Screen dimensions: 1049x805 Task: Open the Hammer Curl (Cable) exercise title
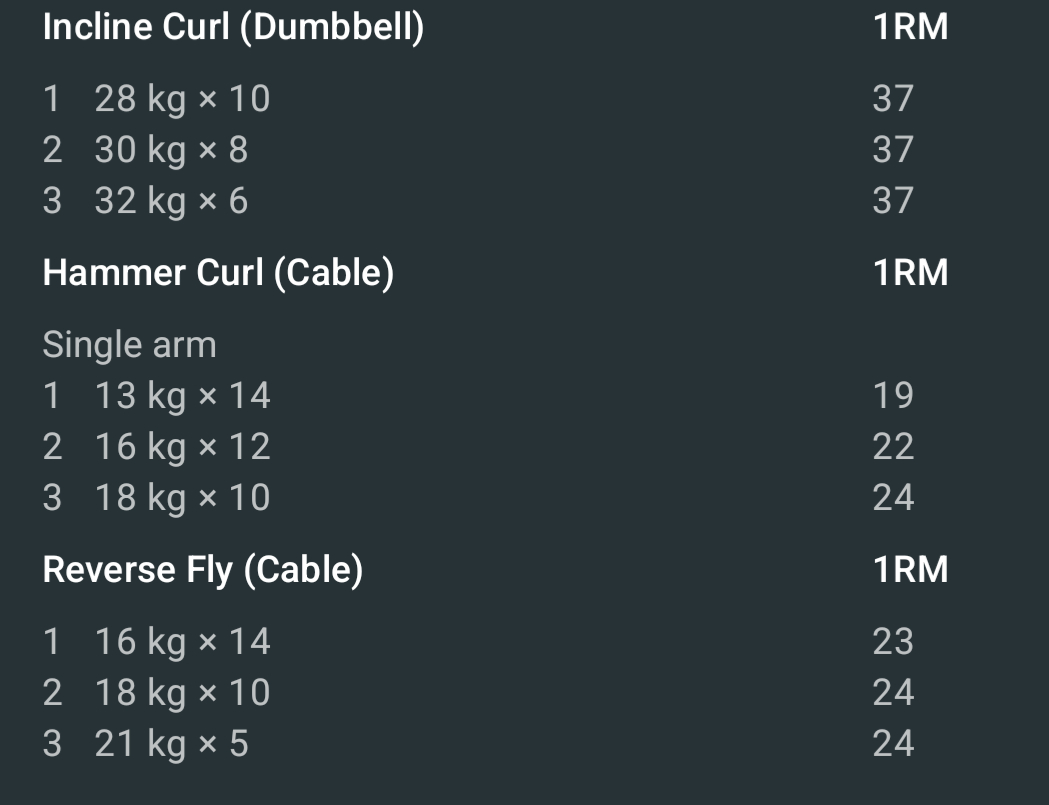pos(218,272)
